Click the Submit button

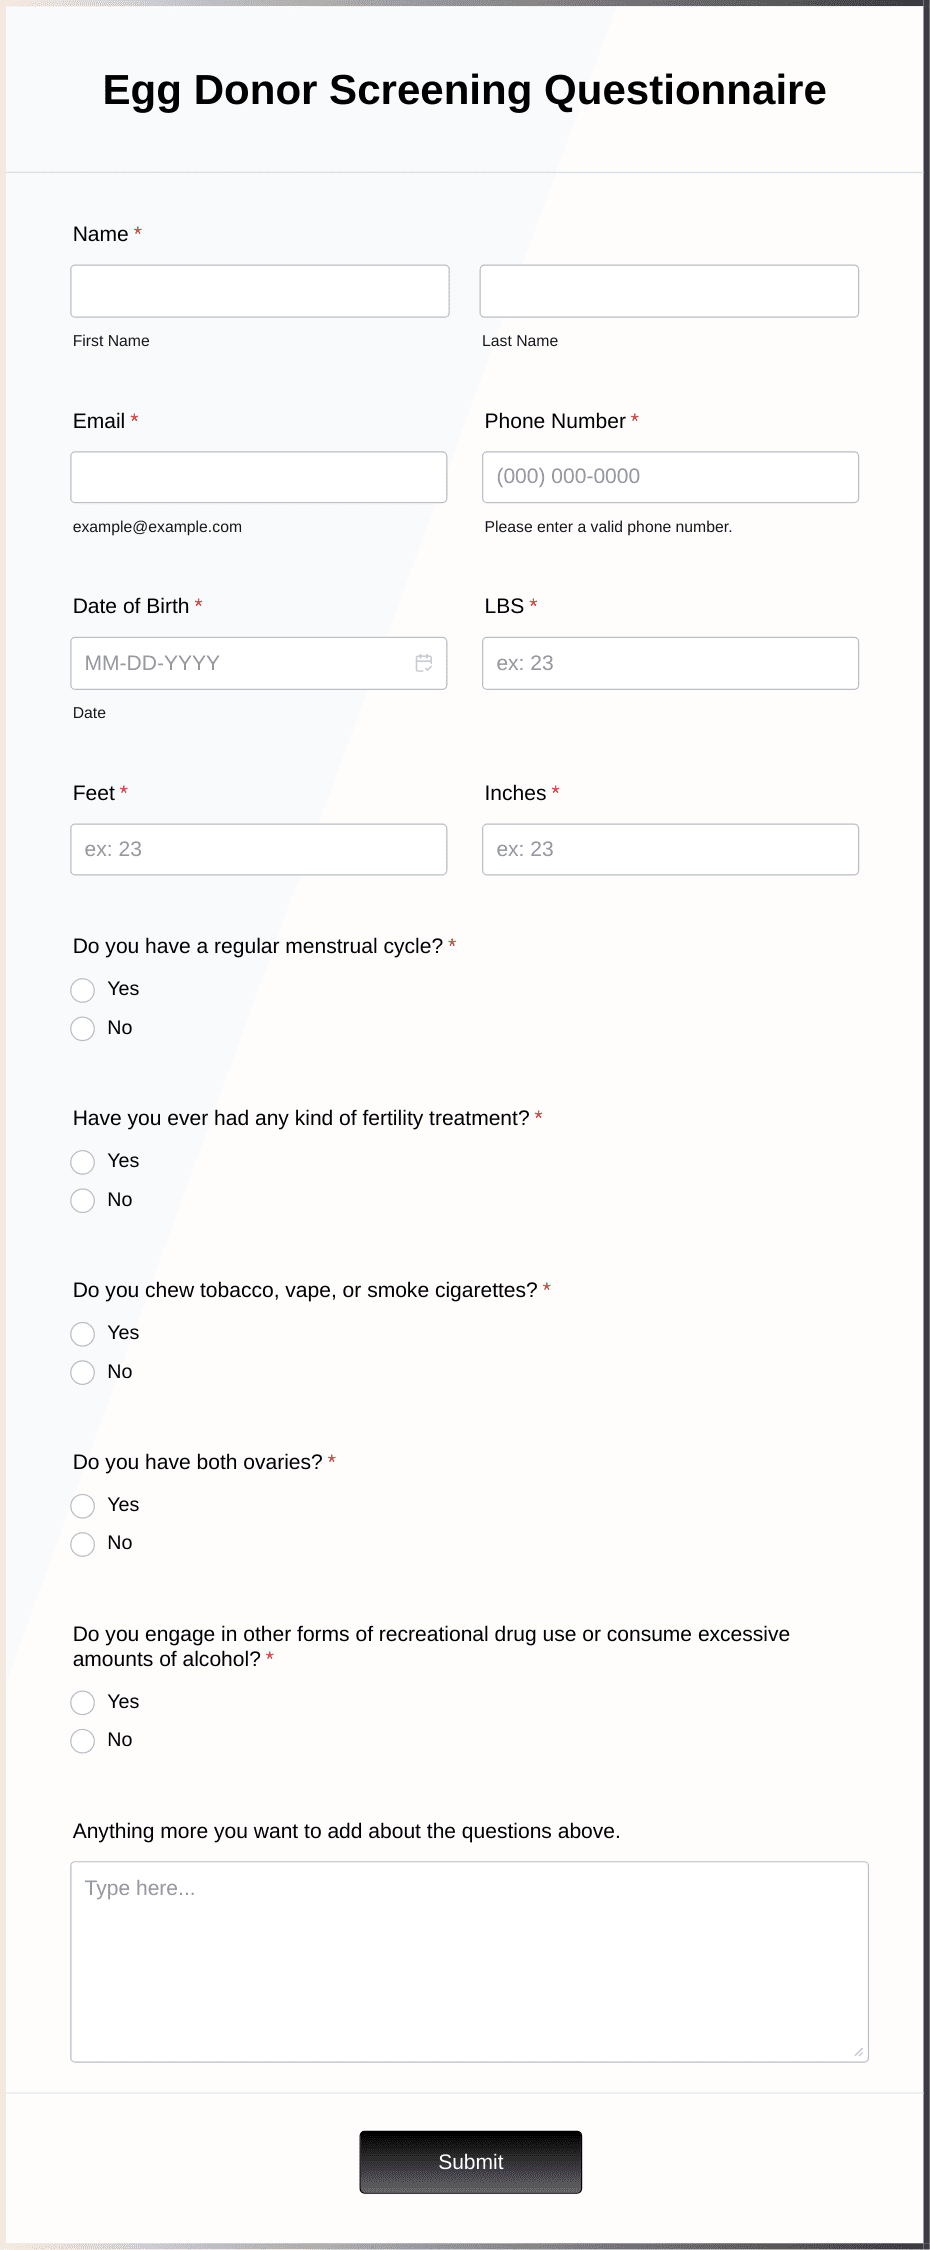tap(470, 2162)
